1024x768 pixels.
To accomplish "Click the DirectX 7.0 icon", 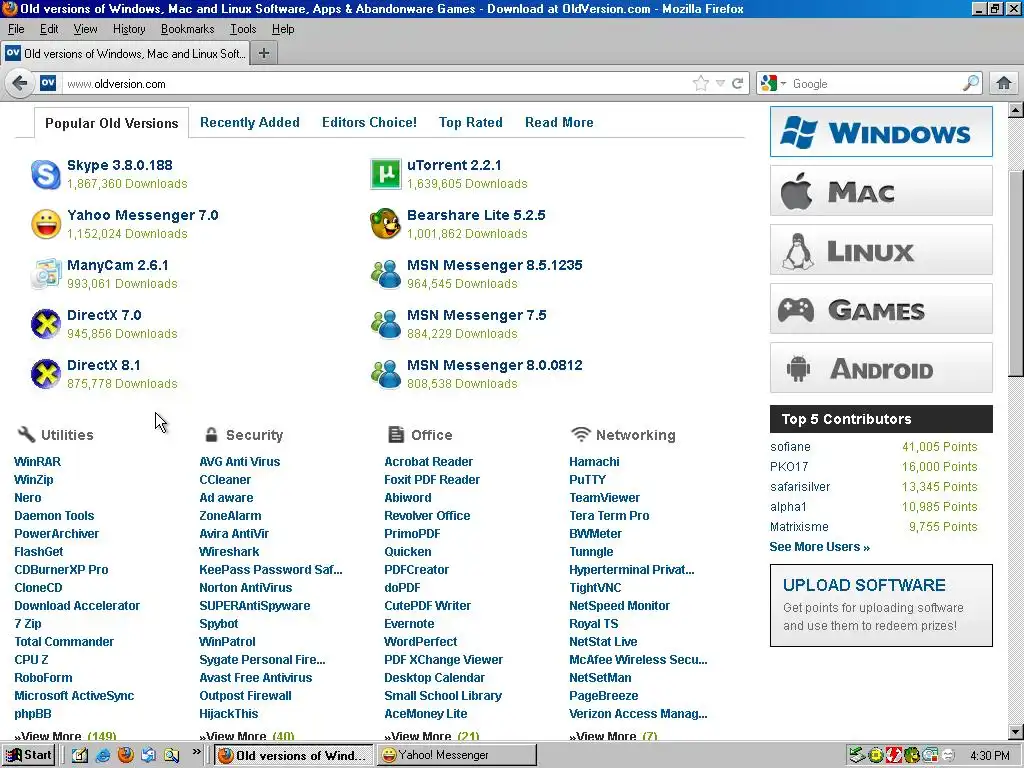I will [46, 324].
